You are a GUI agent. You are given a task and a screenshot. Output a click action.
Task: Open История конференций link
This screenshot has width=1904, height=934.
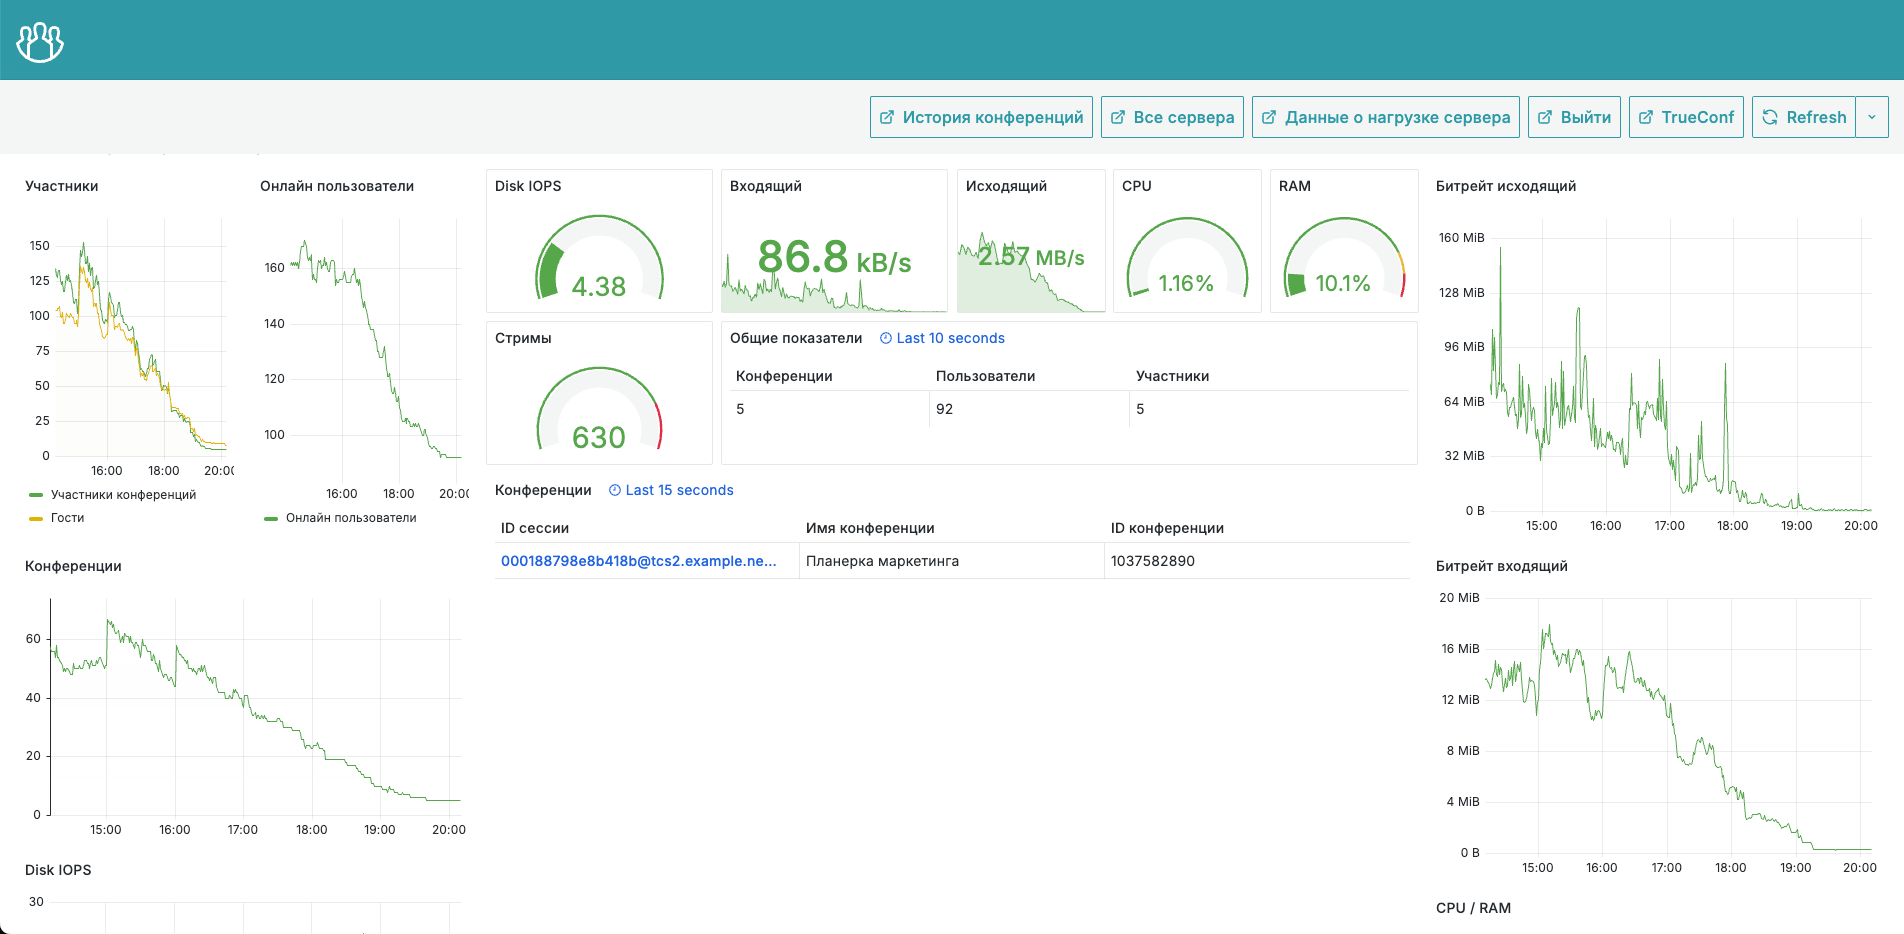pyautogui.click(x=981, y=117)
